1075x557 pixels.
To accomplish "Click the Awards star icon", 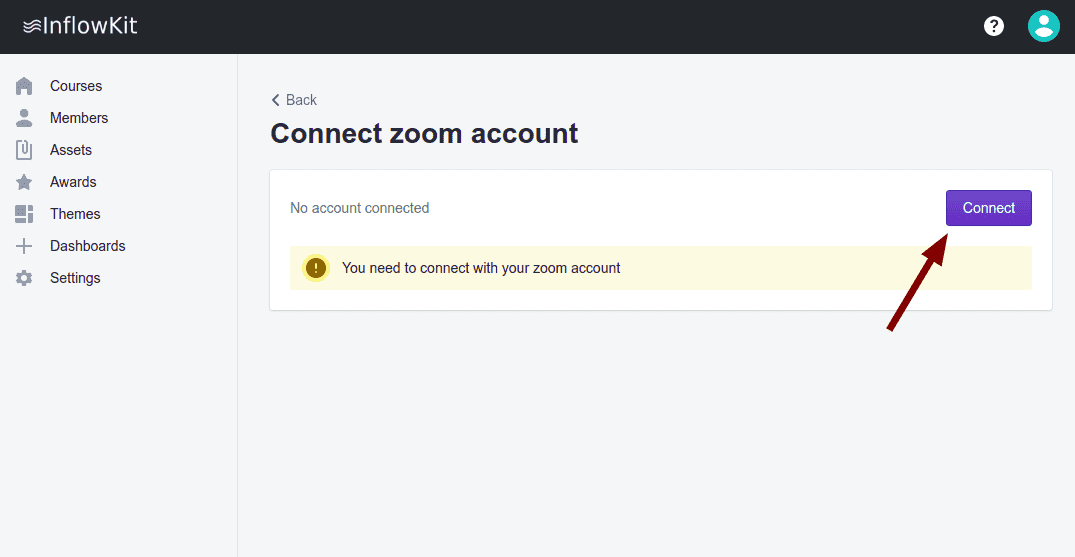I will (x=24, y=182).
